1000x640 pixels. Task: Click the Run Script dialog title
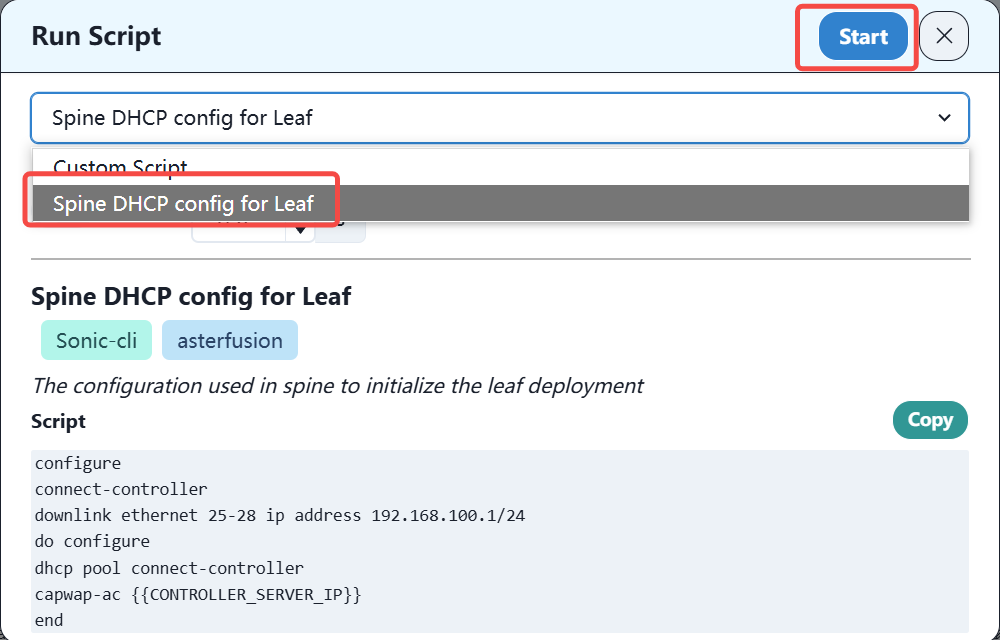96,37
